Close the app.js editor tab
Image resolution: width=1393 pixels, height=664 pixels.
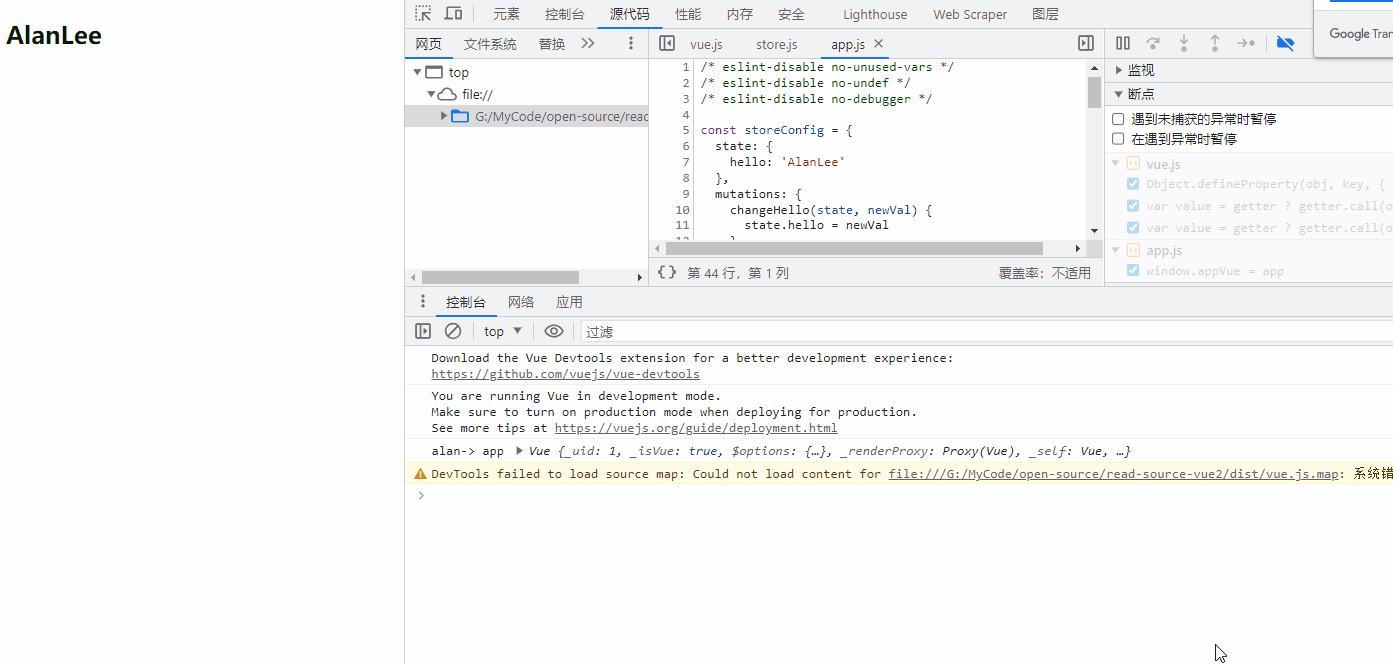[879, 43]
